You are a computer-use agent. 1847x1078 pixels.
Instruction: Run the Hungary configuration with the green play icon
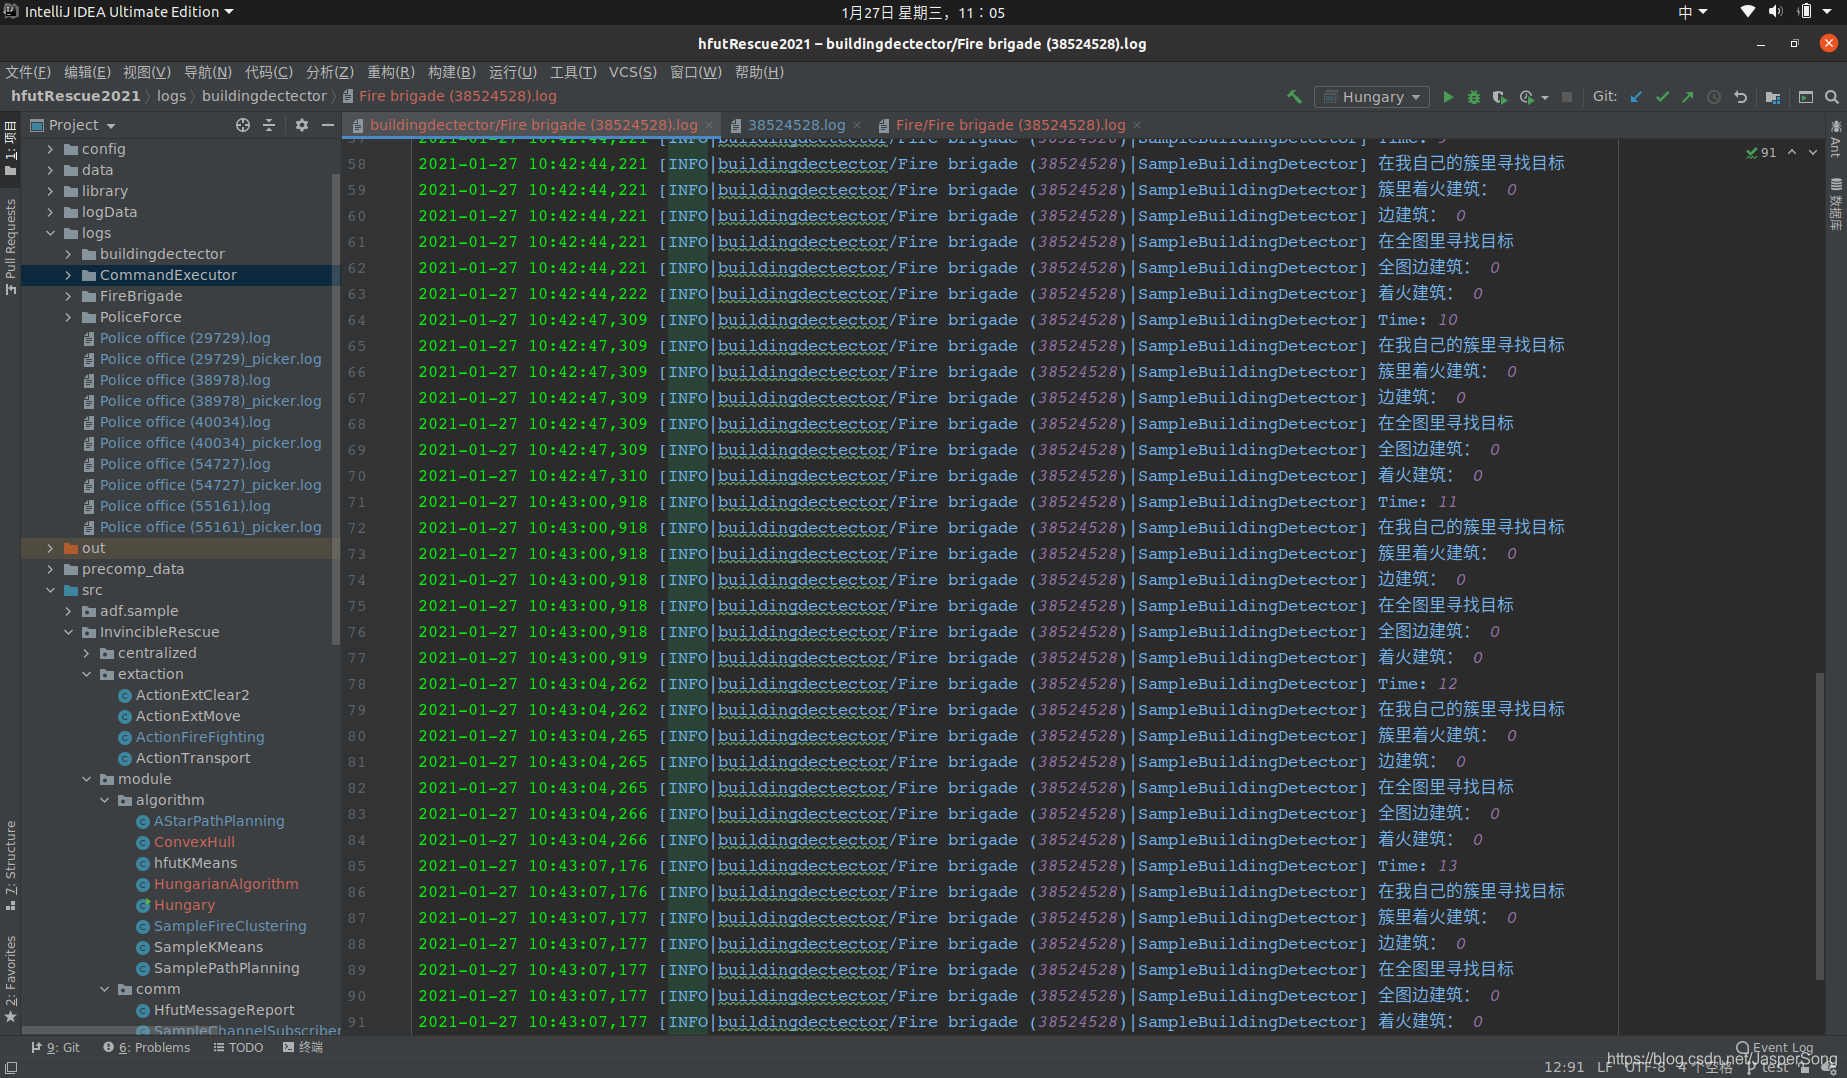tap(1448, 97)
